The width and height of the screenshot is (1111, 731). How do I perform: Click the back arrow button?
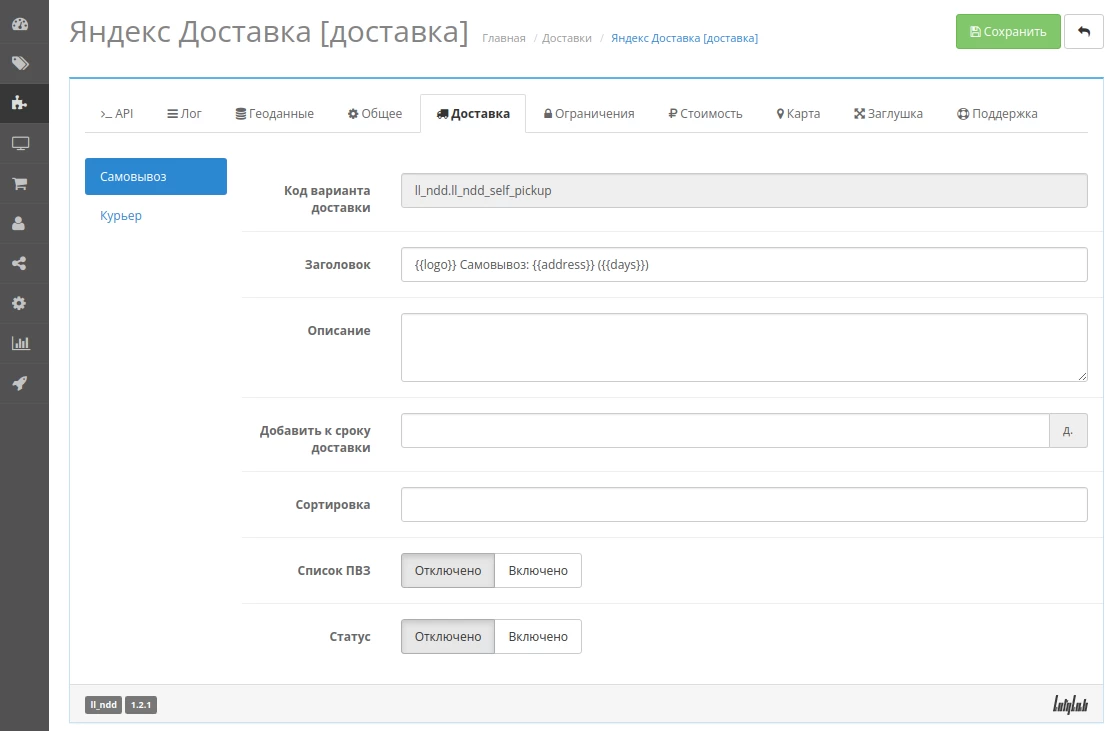click(1083, 31)
